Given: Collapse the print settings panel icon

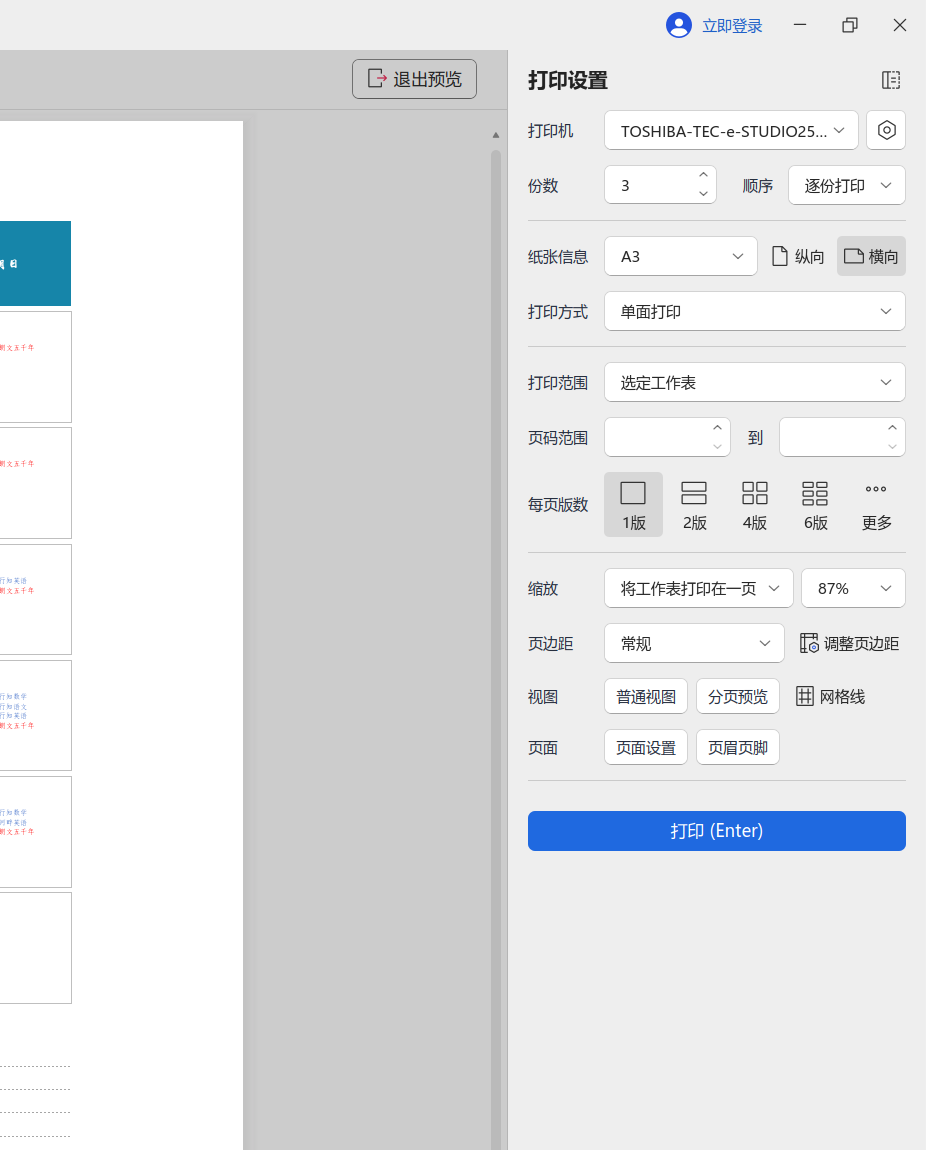Looking at the screenshot, I should click(x=891, y=80).
